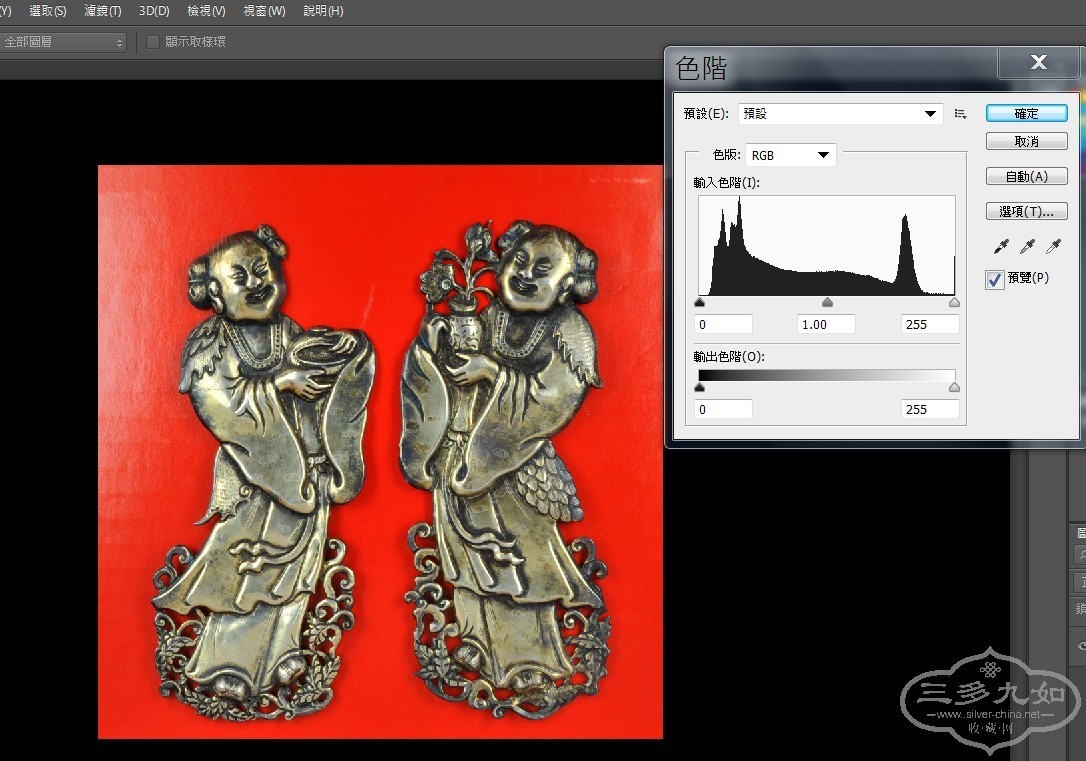Close the Levels (色階) dialog

point(1038,63)
